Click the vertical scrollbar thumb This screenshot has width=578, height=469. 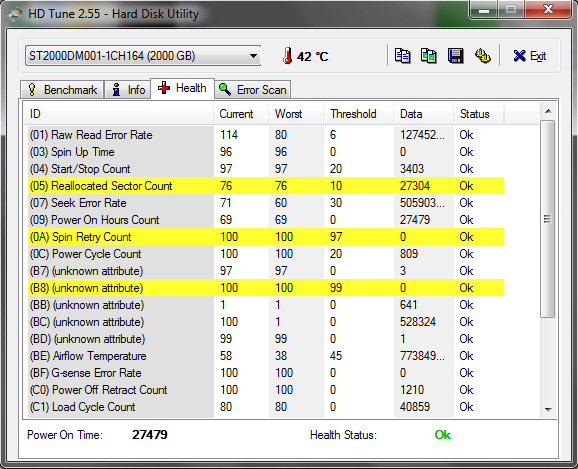pyautogui.click(x=548, y=219)
